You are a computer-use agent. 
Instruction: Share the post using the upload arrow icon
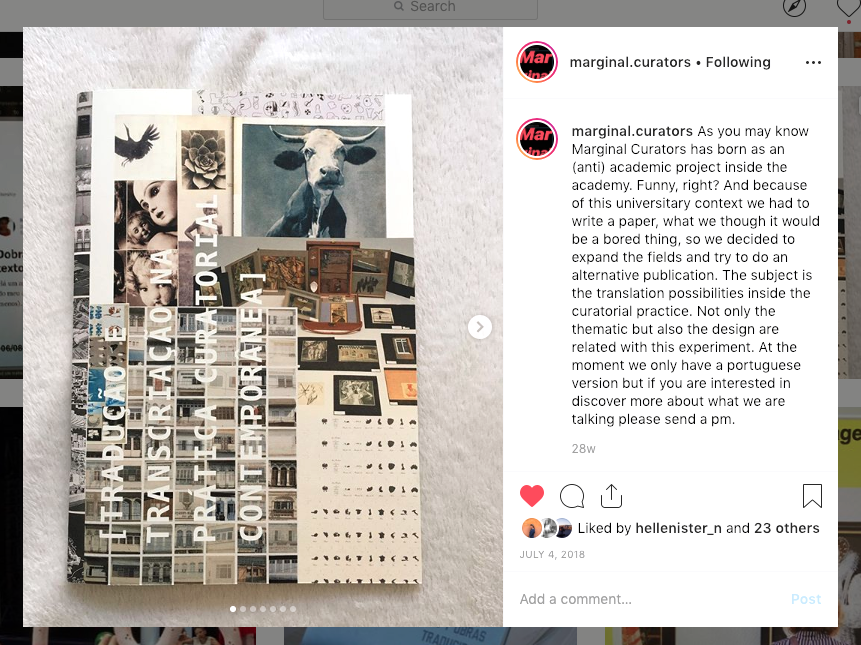point(611,496)
